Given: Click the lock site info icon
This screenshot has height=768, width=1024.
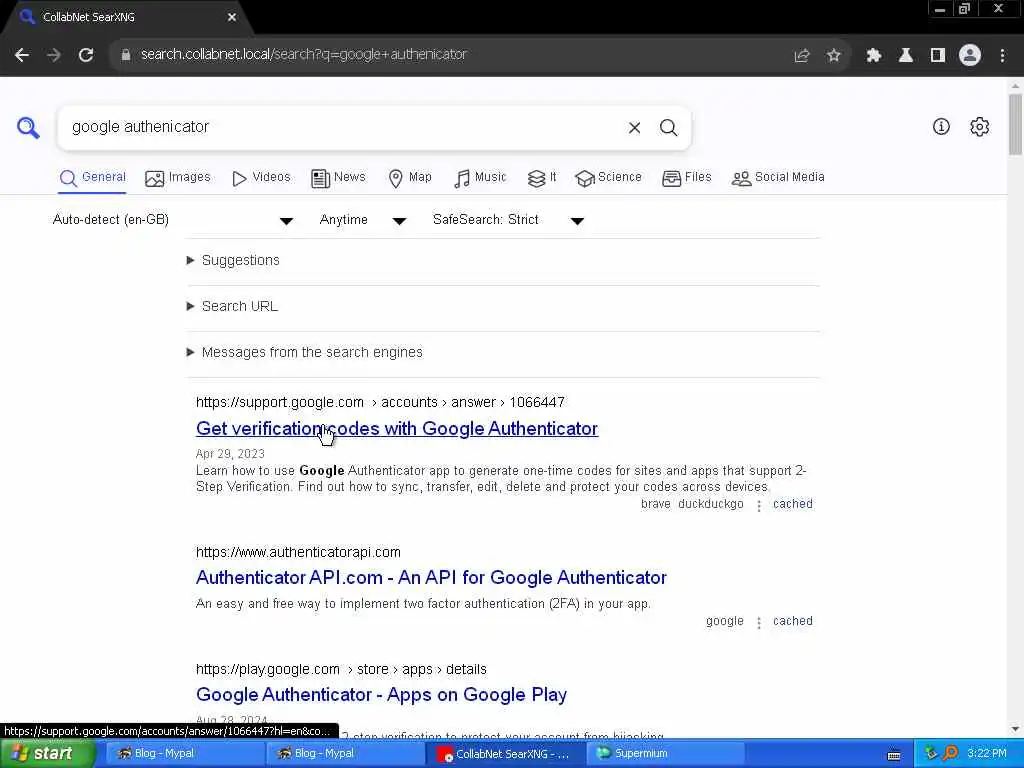Looking at the screenshot, I should point(126,55).
